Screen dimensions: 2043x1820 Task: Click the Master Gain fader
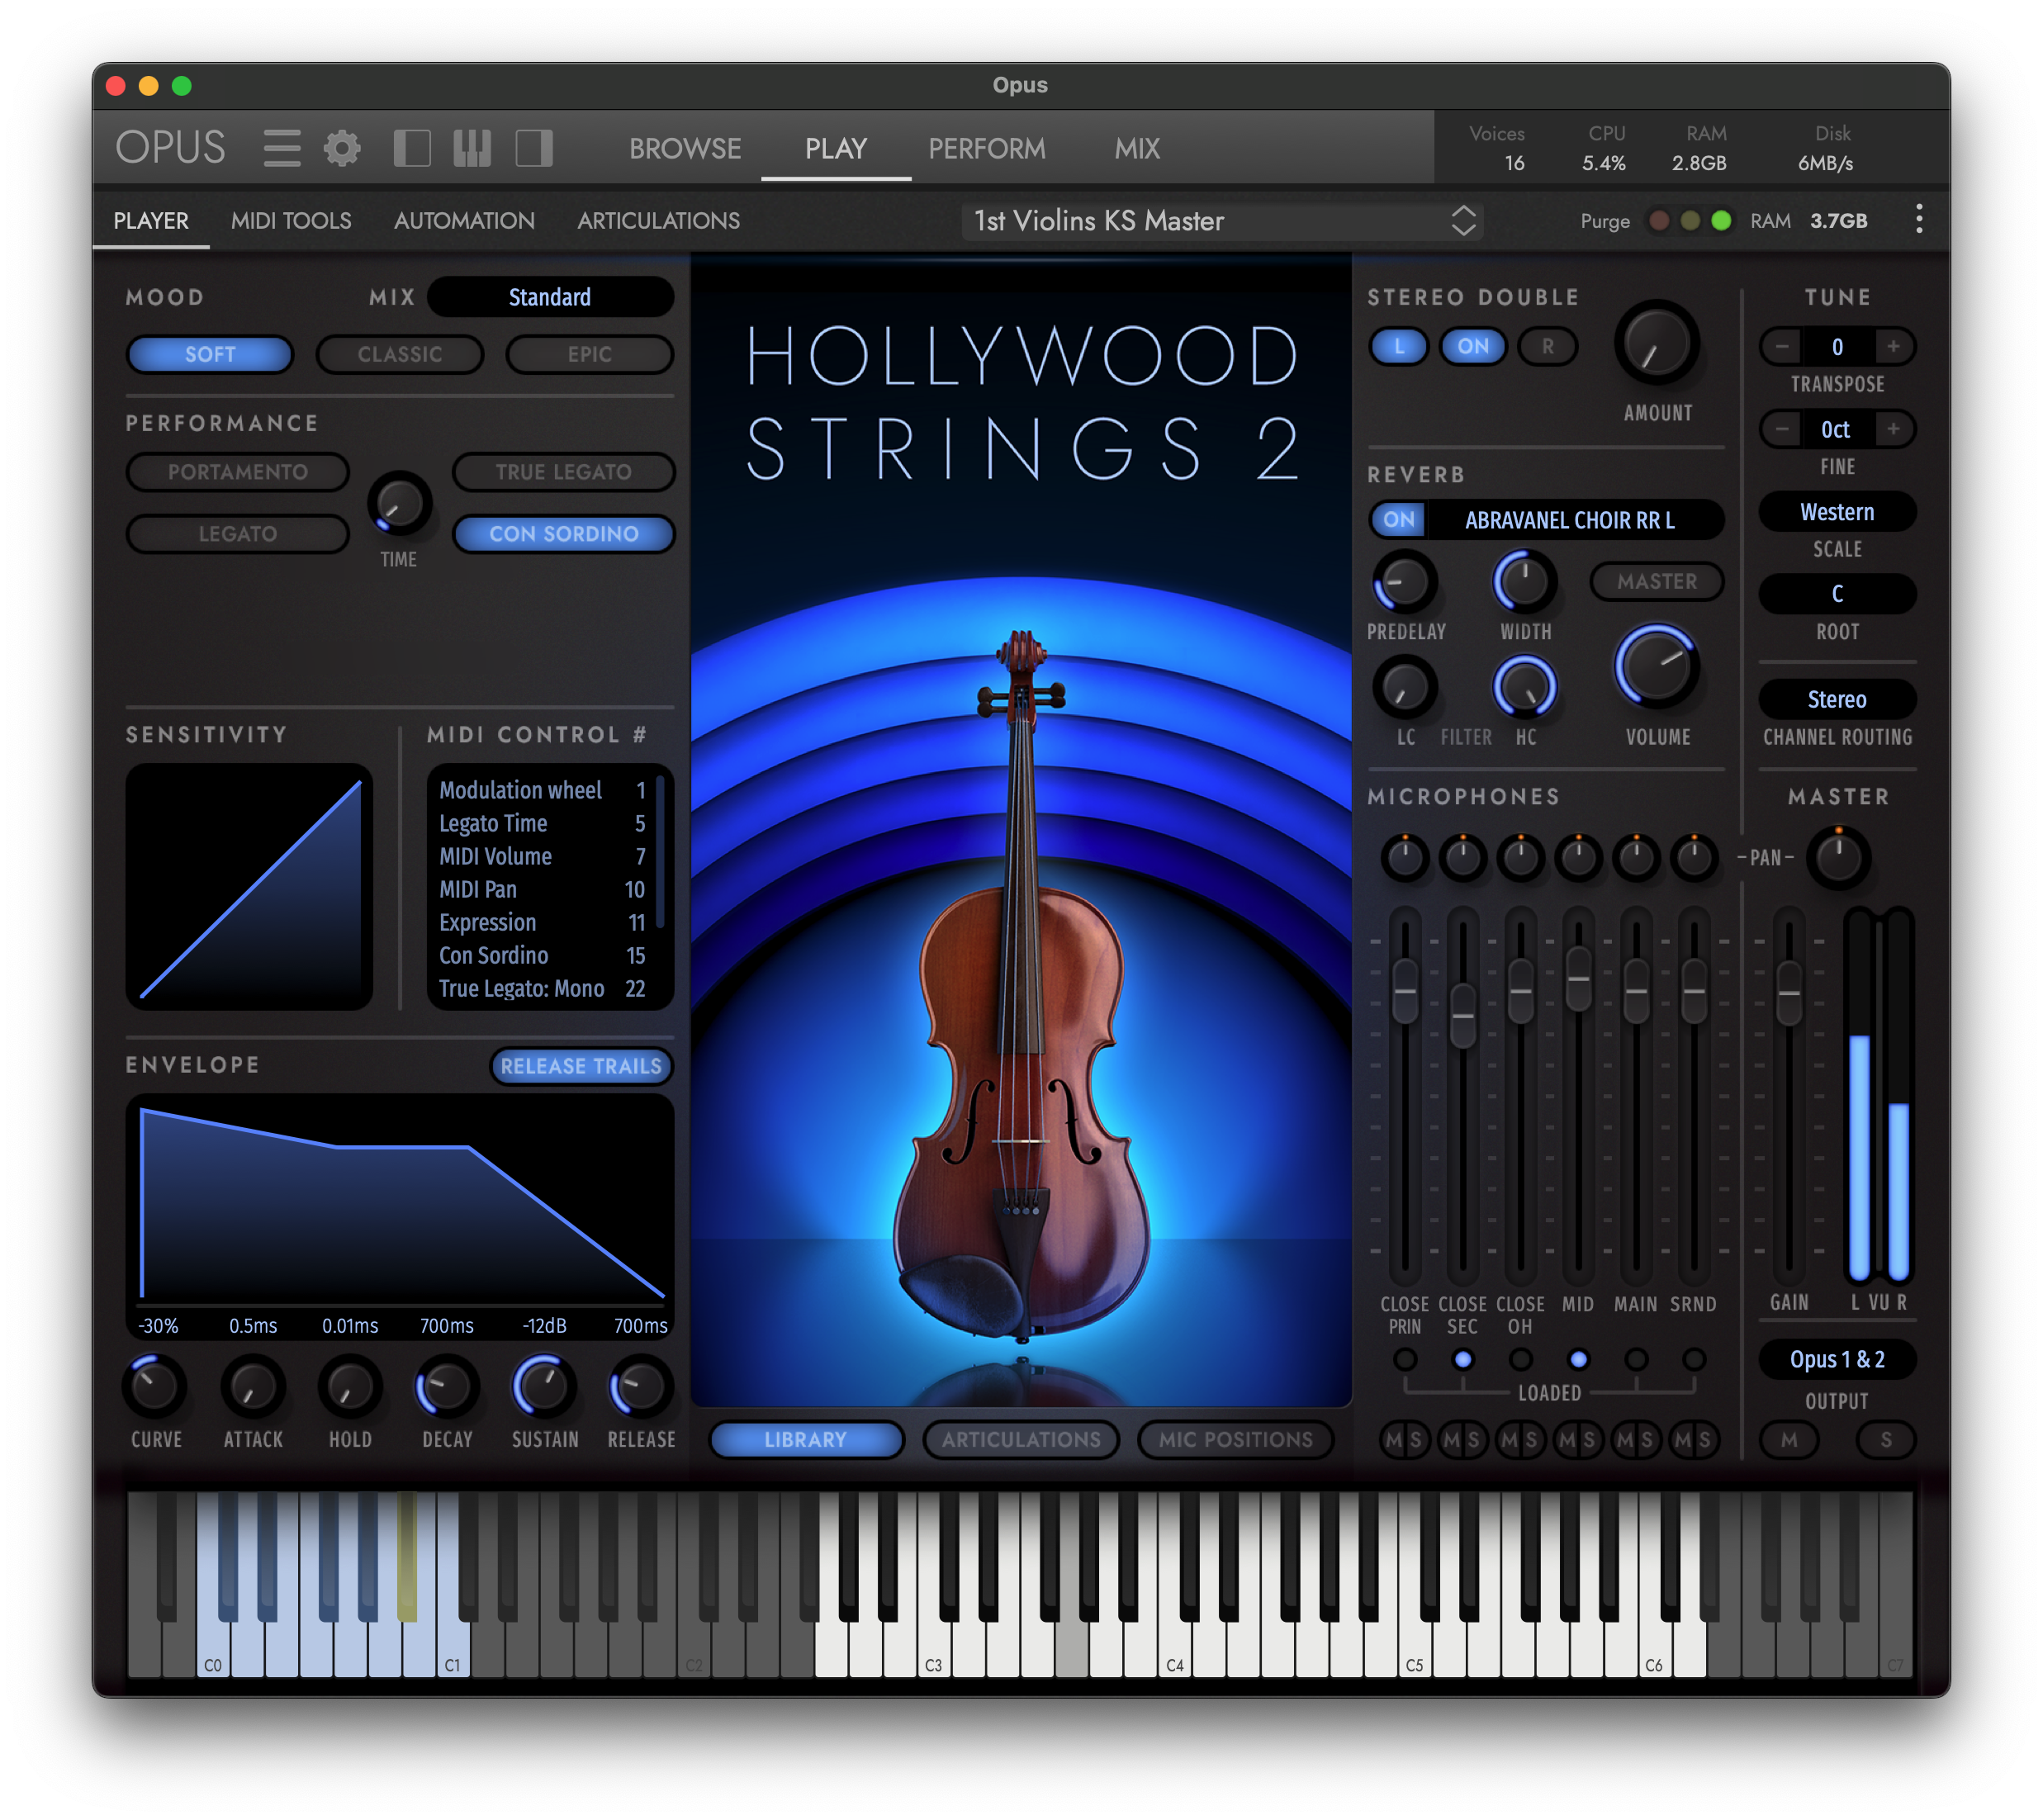point(1789,992)
